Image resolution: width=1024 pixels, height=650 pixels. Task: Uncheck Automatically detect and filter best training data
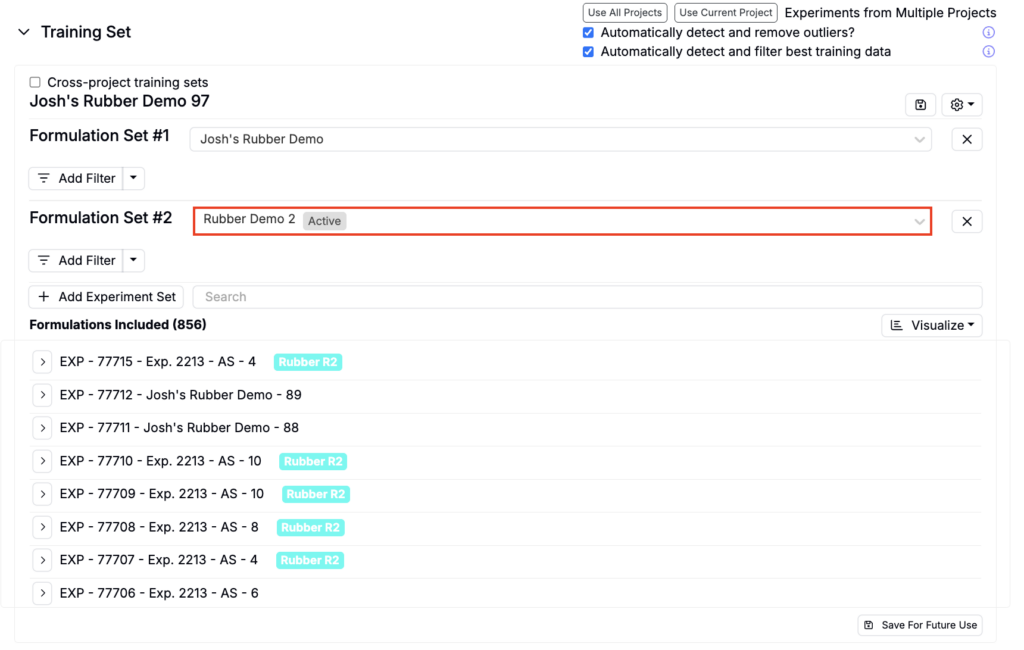coord(588,52)
